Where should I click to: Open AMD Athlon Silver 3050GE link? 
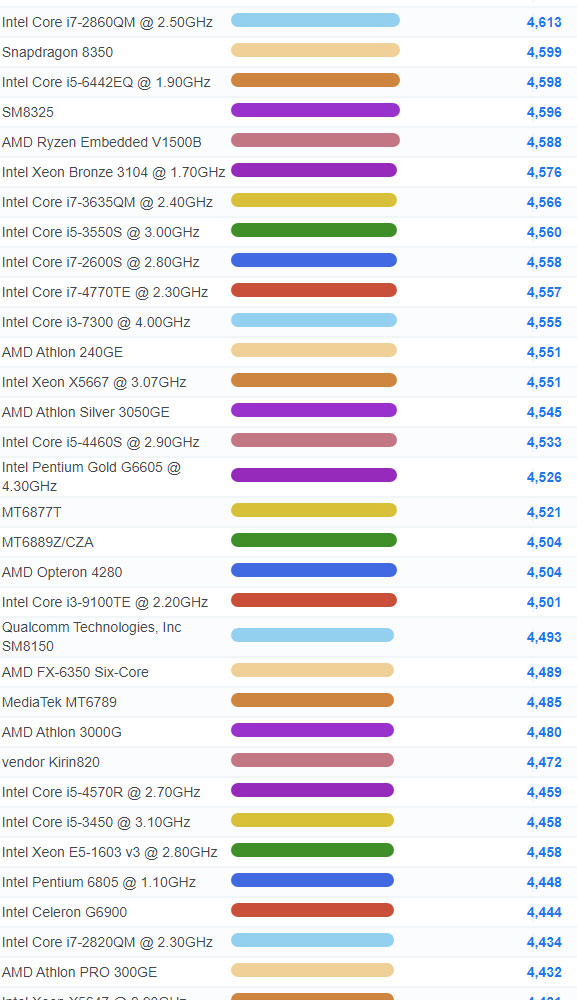click(86, 412)
